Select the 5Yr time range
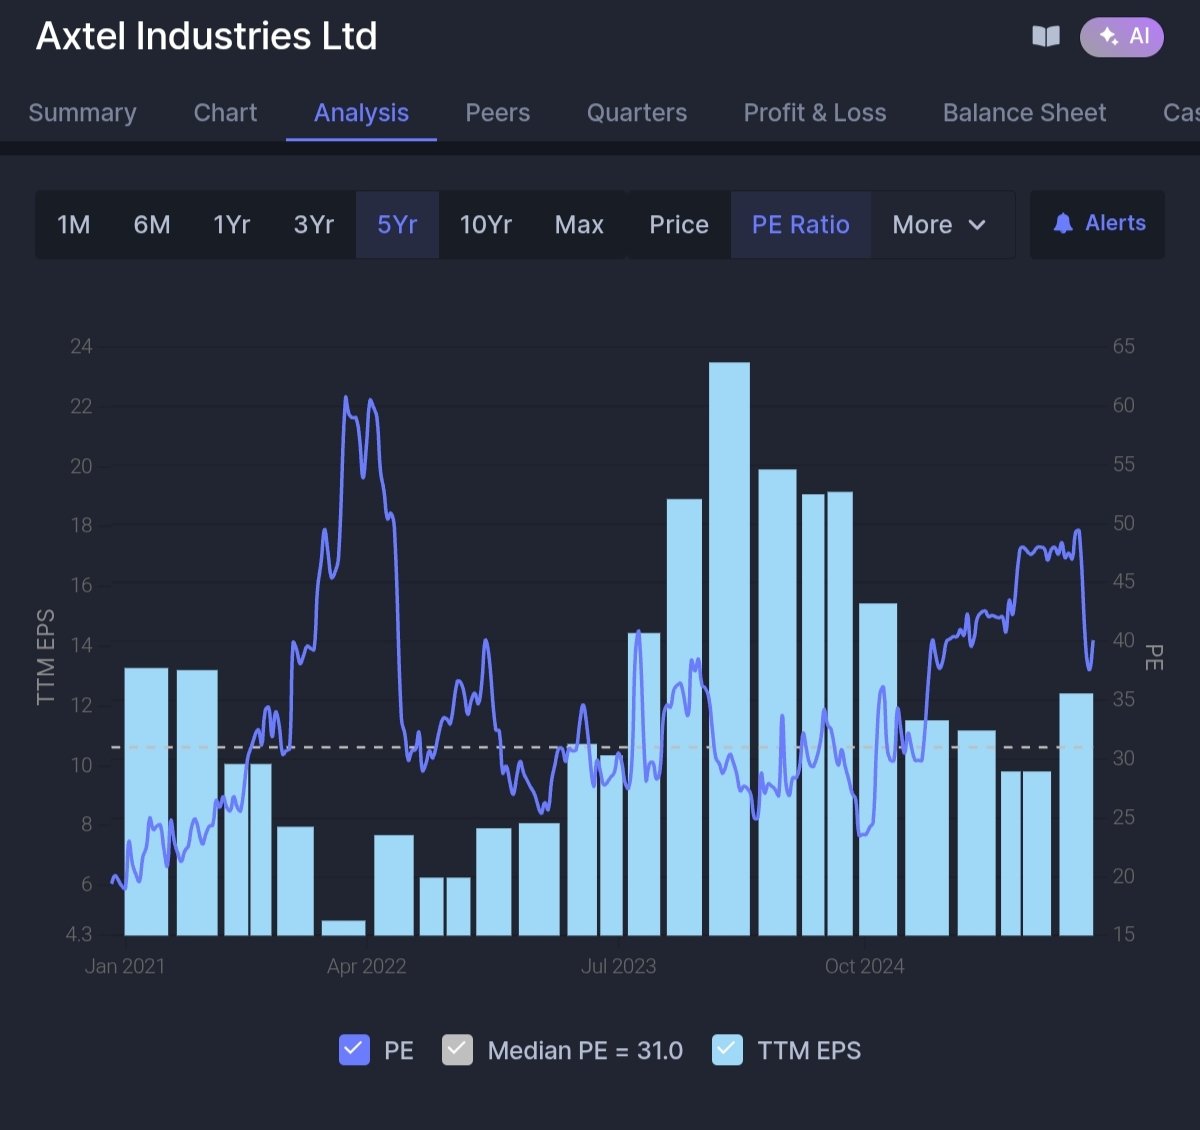Viewport: 1200px width, 1130px height. 397,225
